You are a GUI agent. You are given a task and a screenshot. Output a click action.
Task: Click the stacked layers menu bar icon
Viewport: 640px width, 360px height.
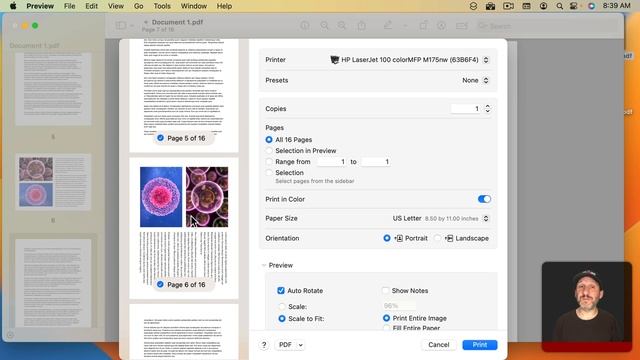click(473, 6)
